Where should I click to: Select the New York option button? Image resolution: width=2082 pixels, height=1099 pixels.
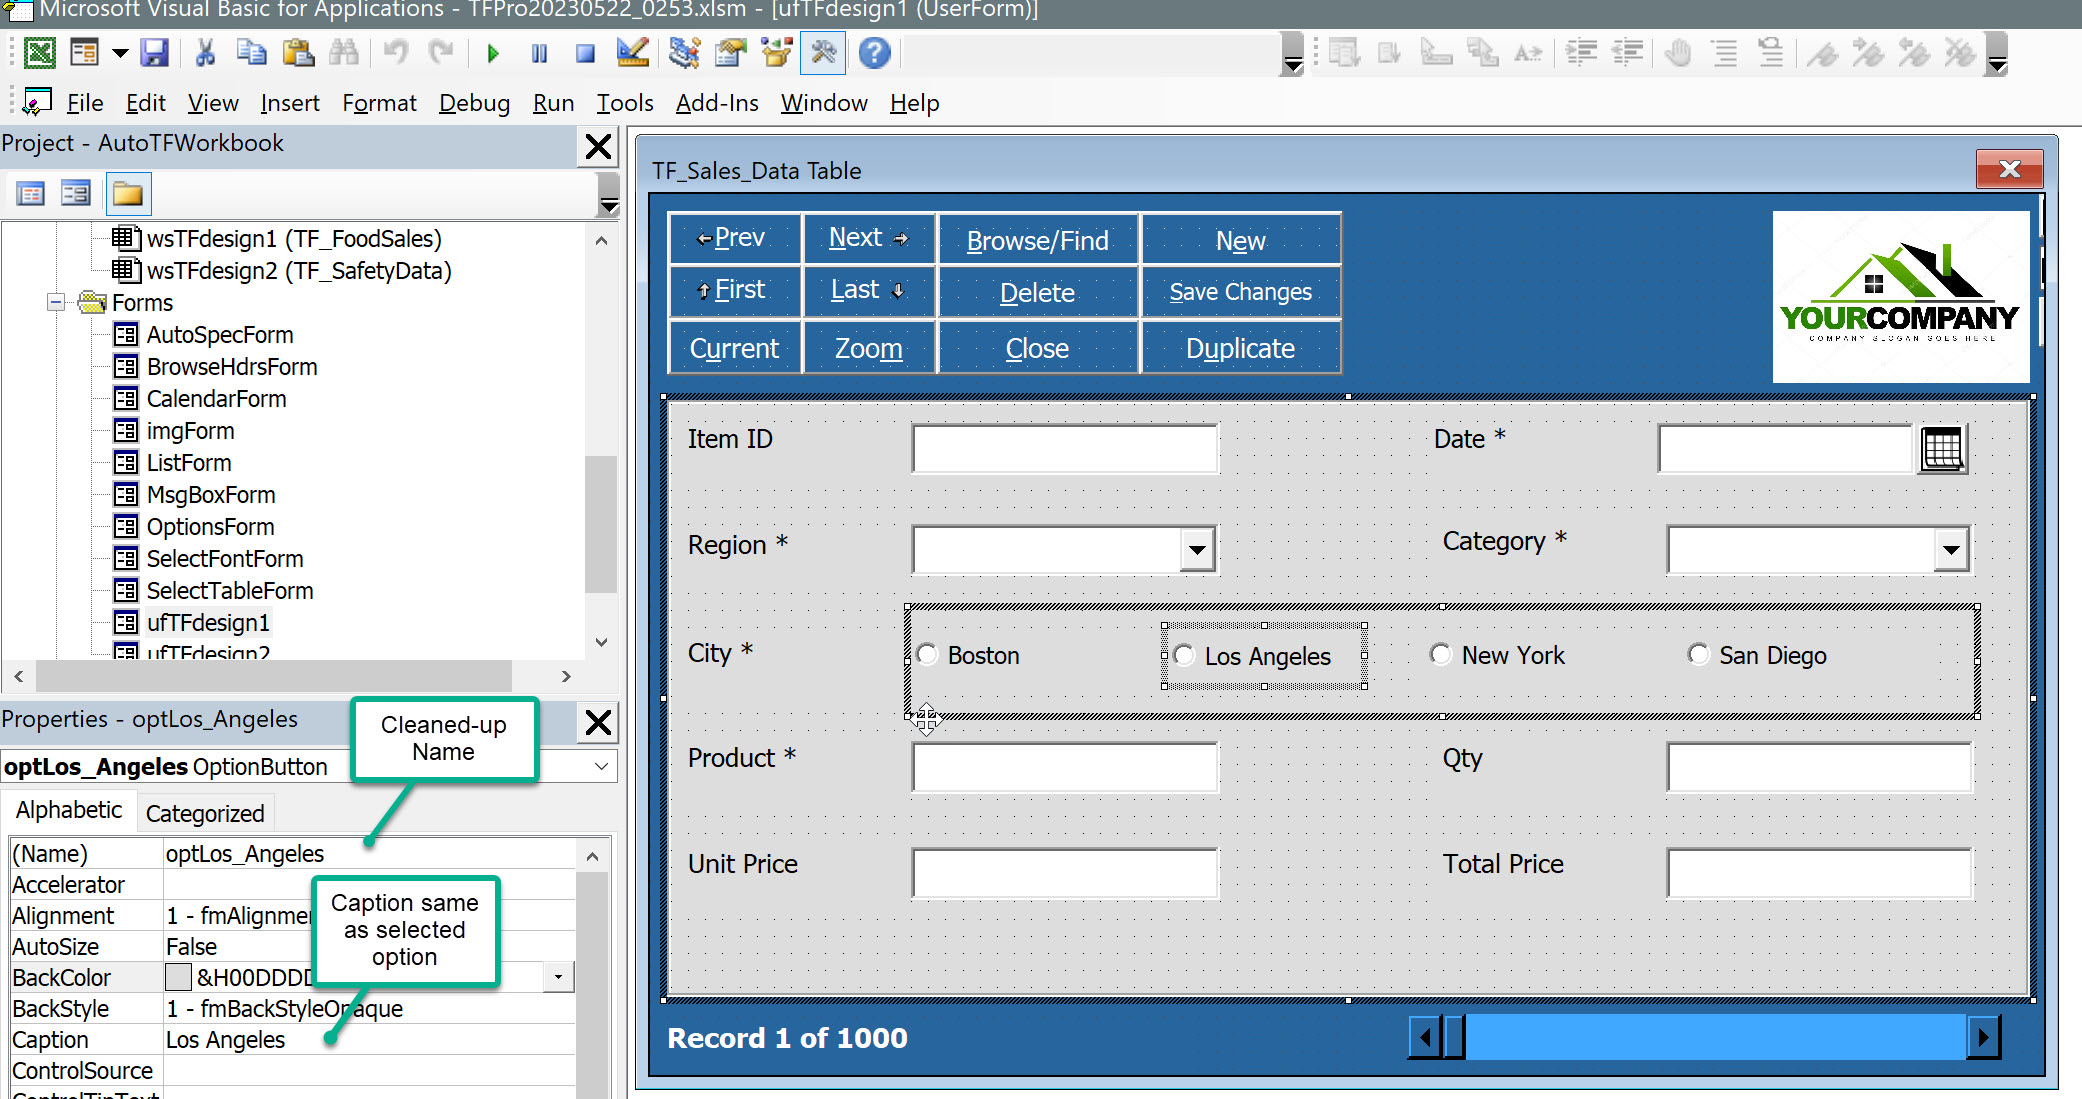coord(1441,655)
